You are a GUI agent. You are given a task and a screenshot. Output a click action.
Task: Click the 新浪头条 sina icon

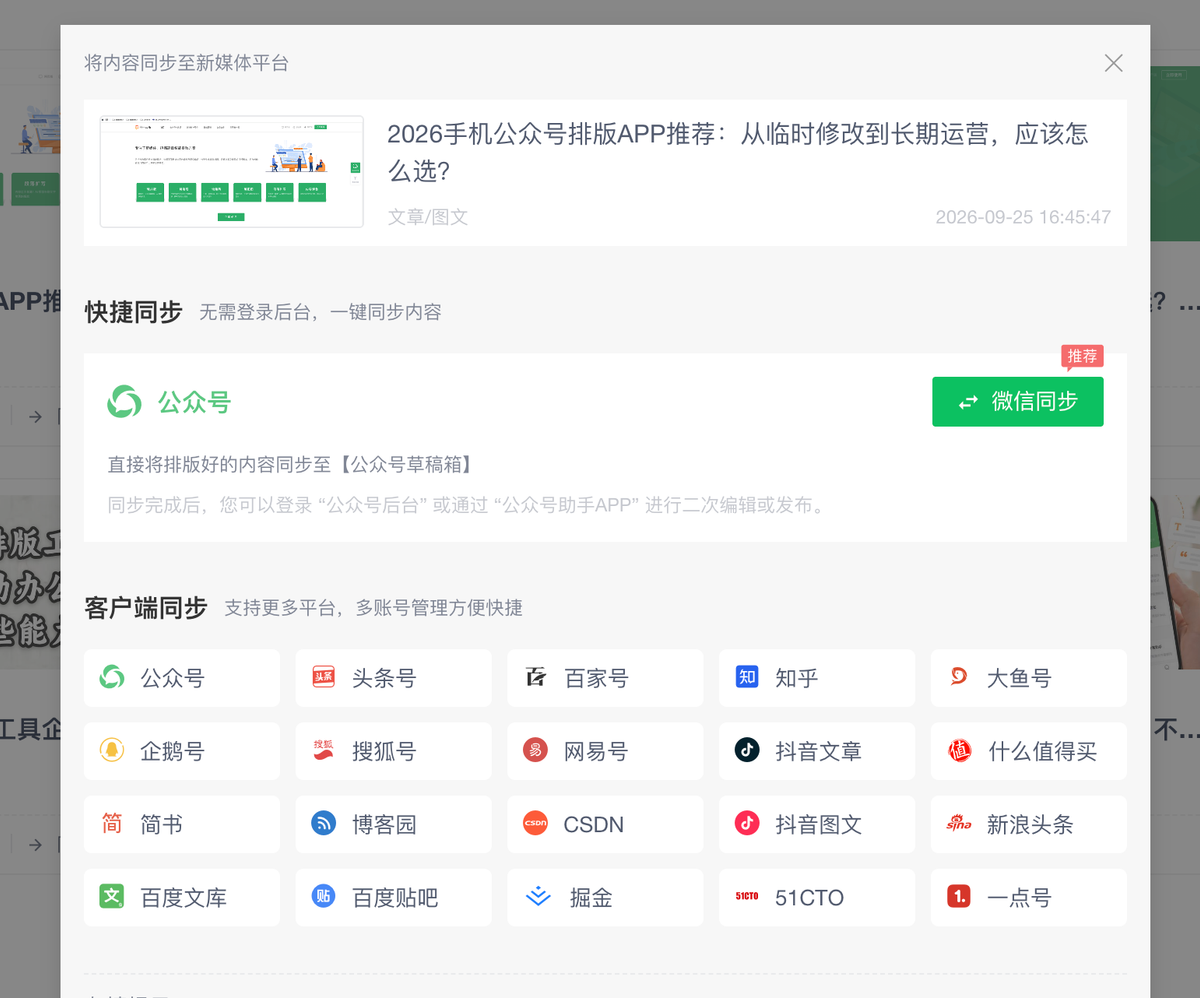(959, 824)
